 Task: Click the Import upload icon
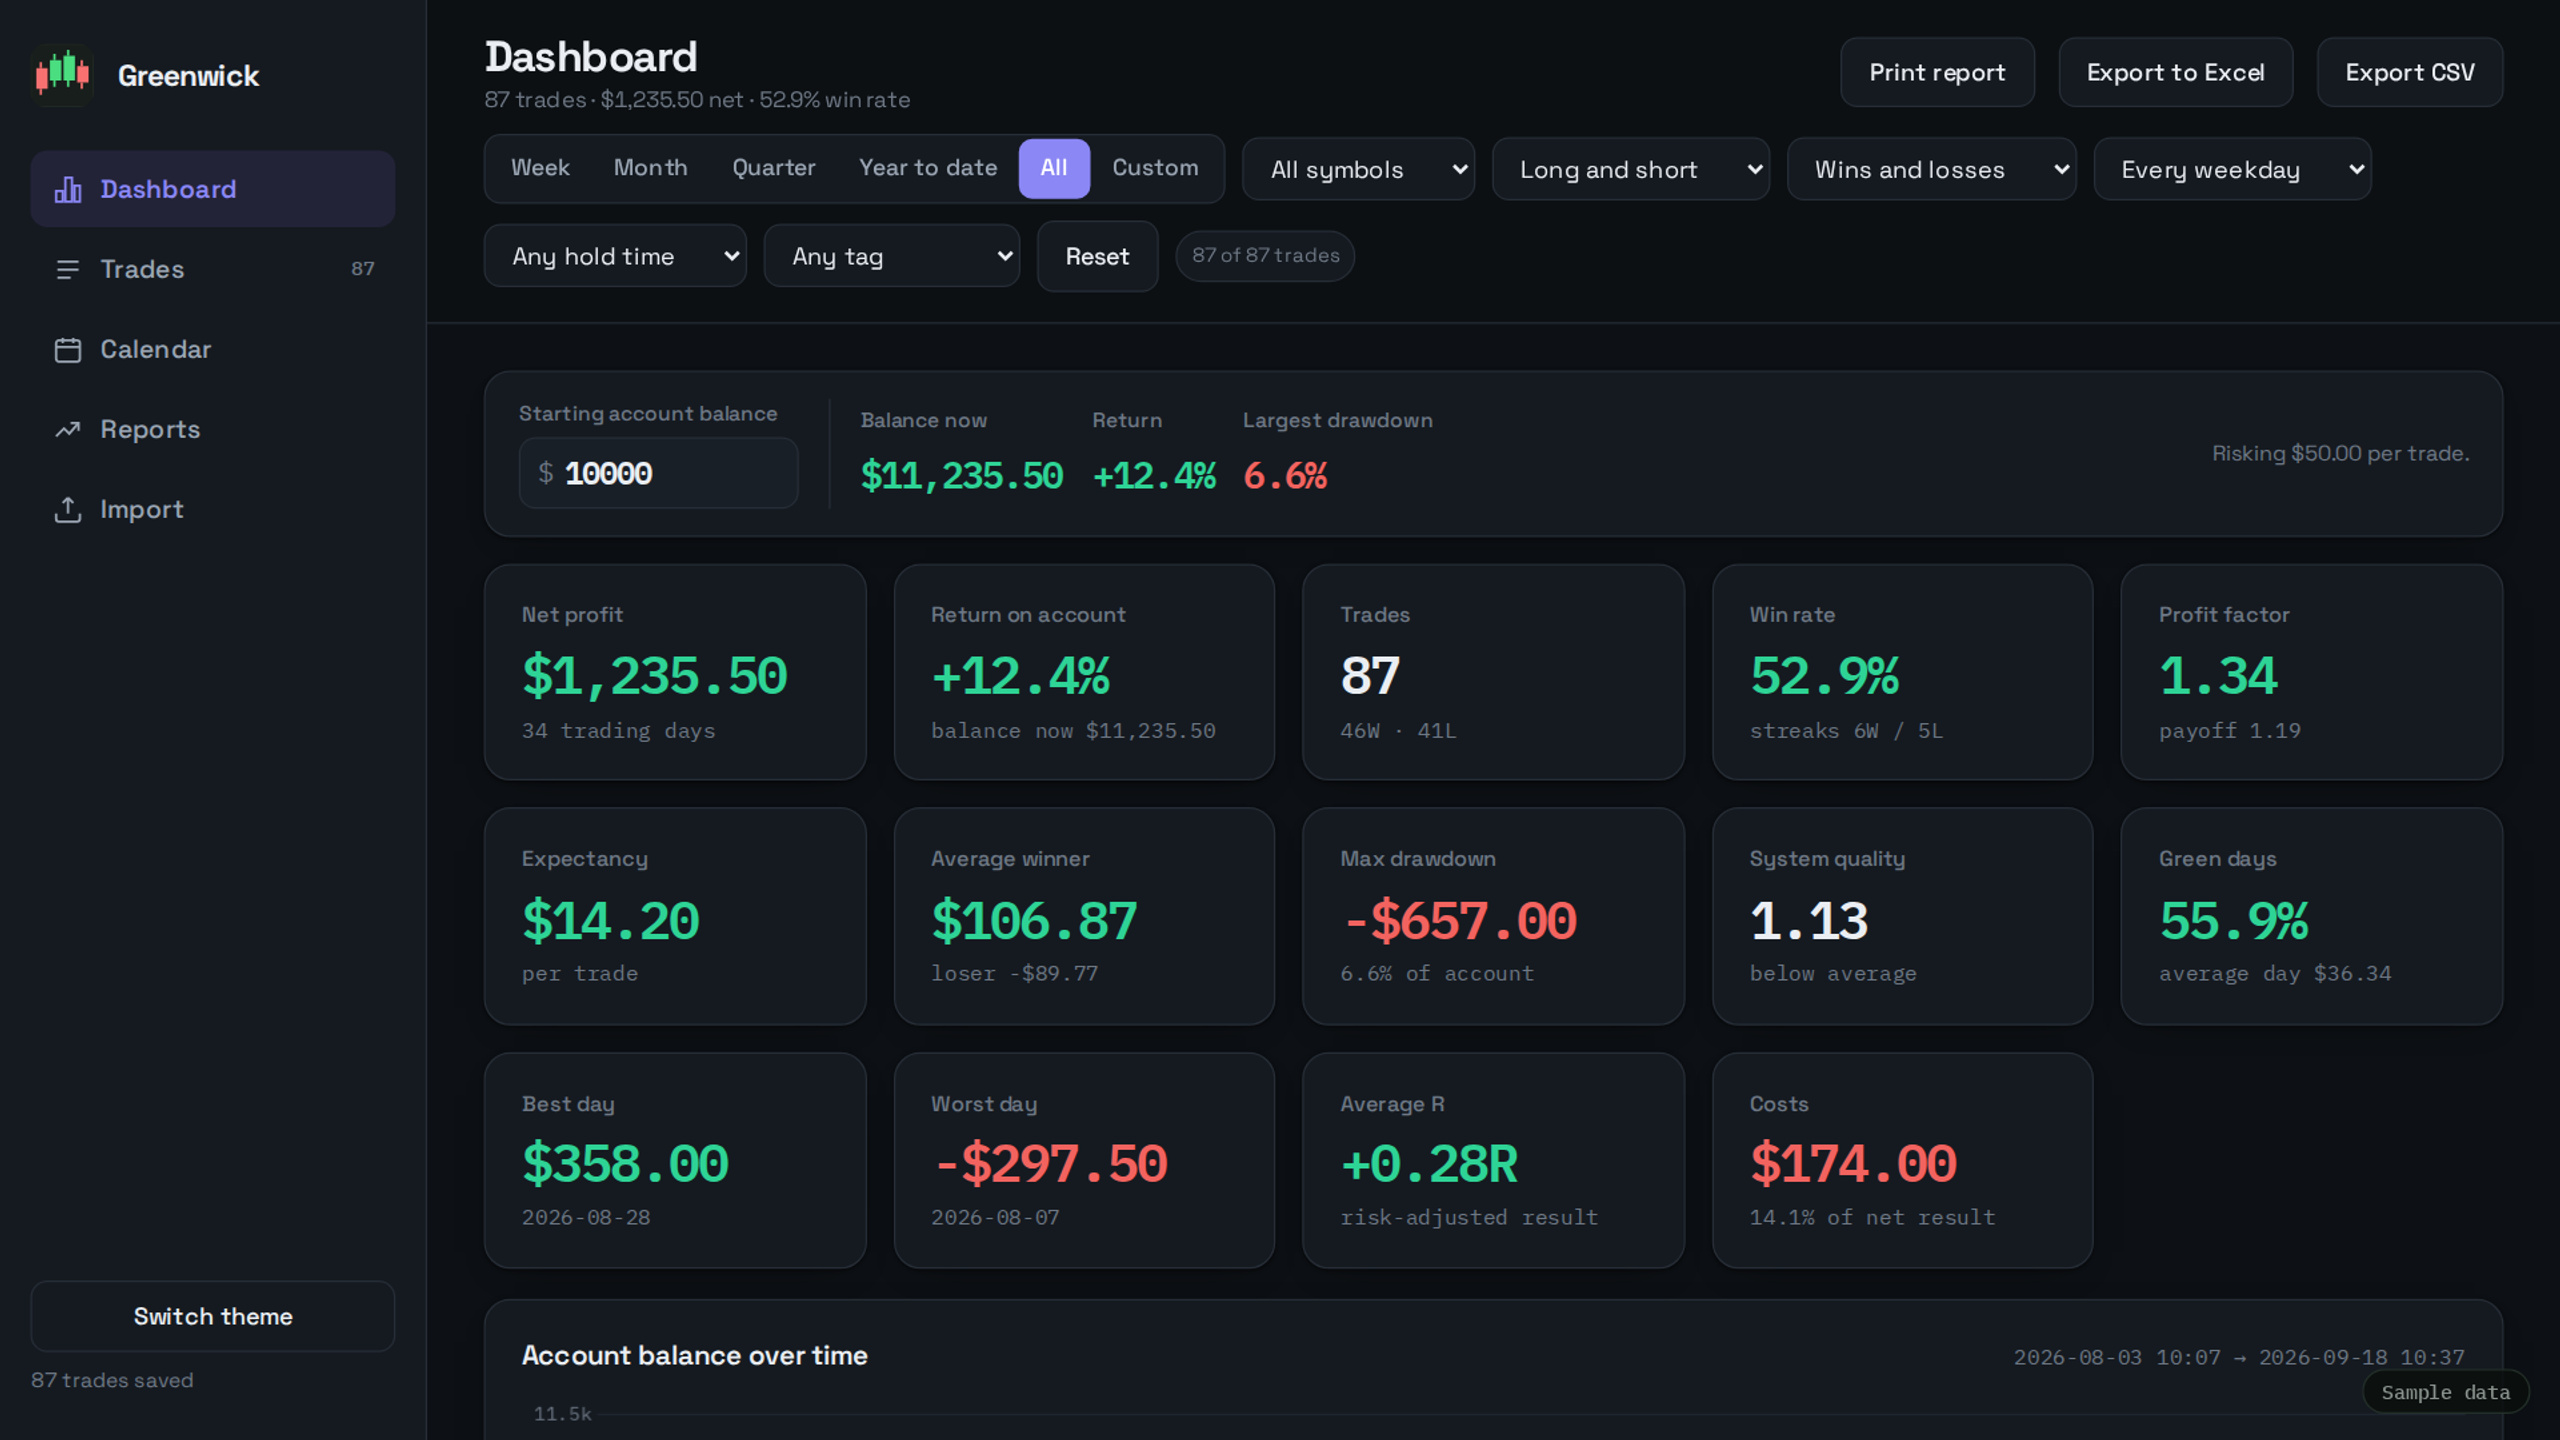tap(68, 509)
